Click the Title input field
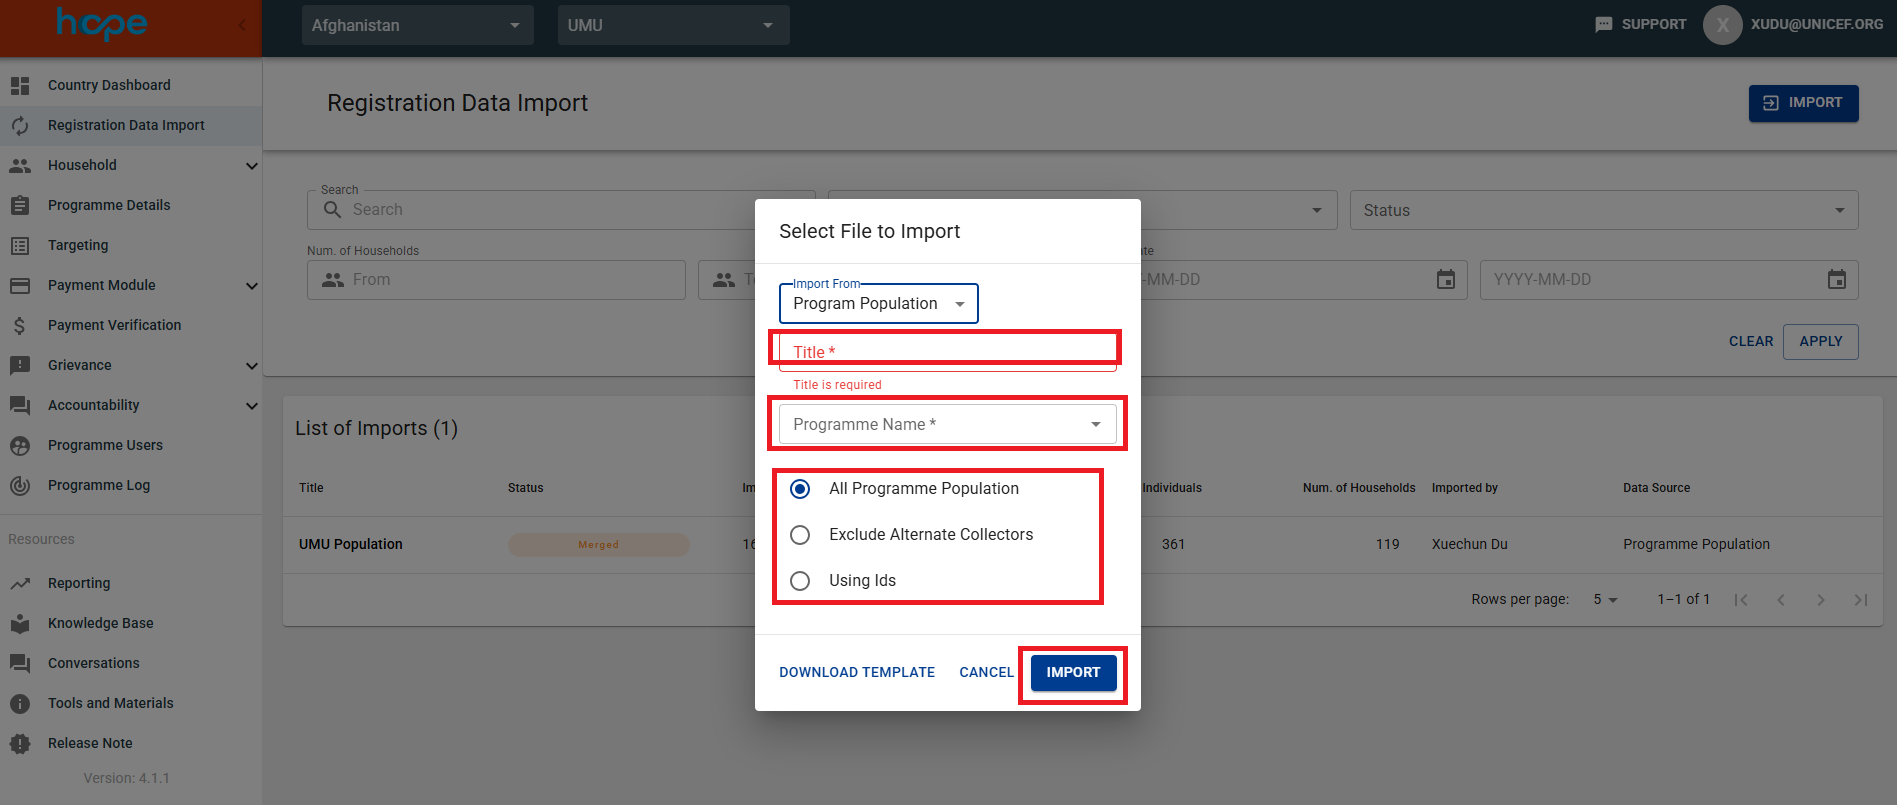Image resolution: width=1897 pixels, height=805 pixels. (947, 353)
